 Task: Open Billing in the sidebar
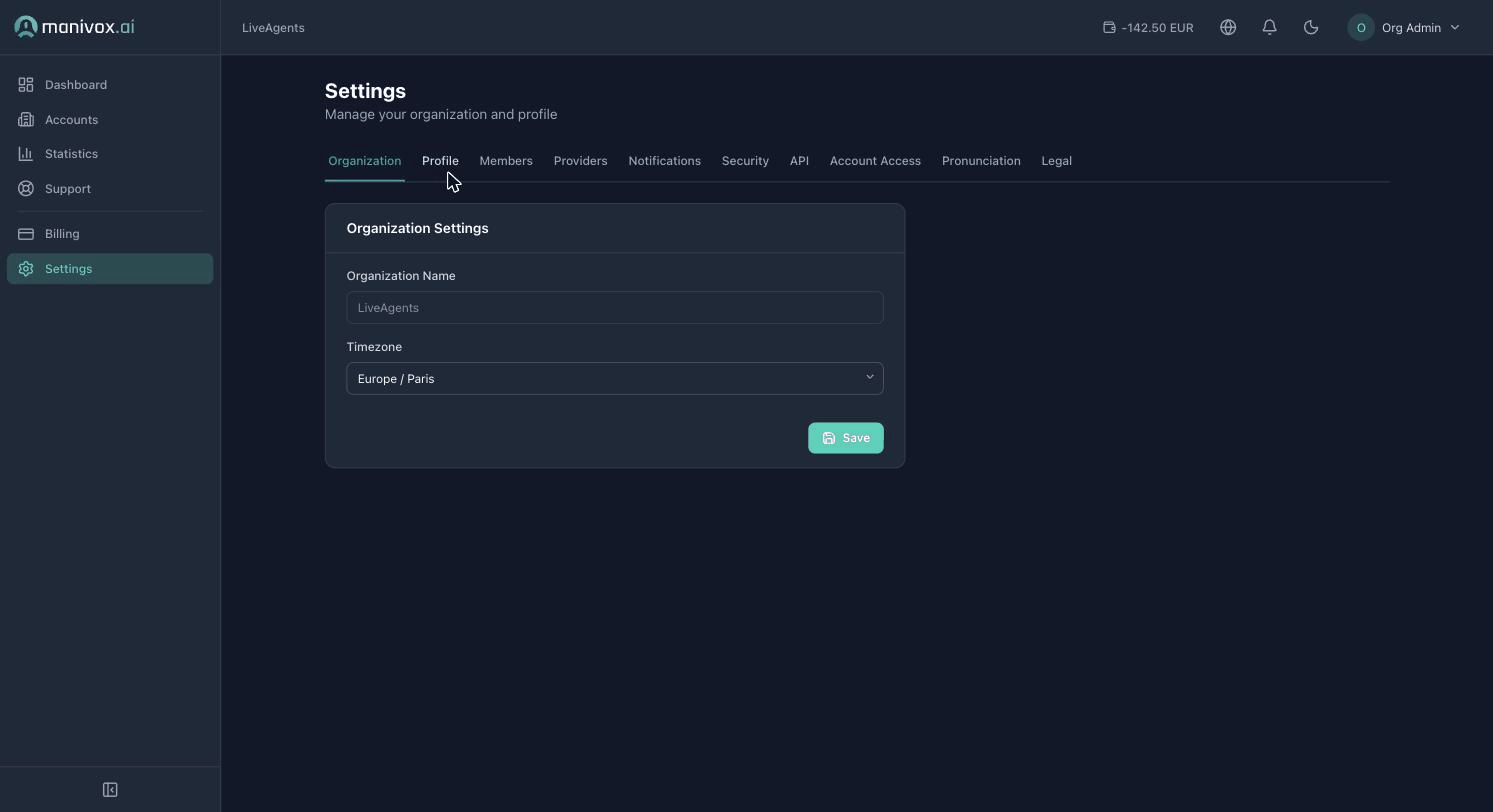click(x=110, y=234)
